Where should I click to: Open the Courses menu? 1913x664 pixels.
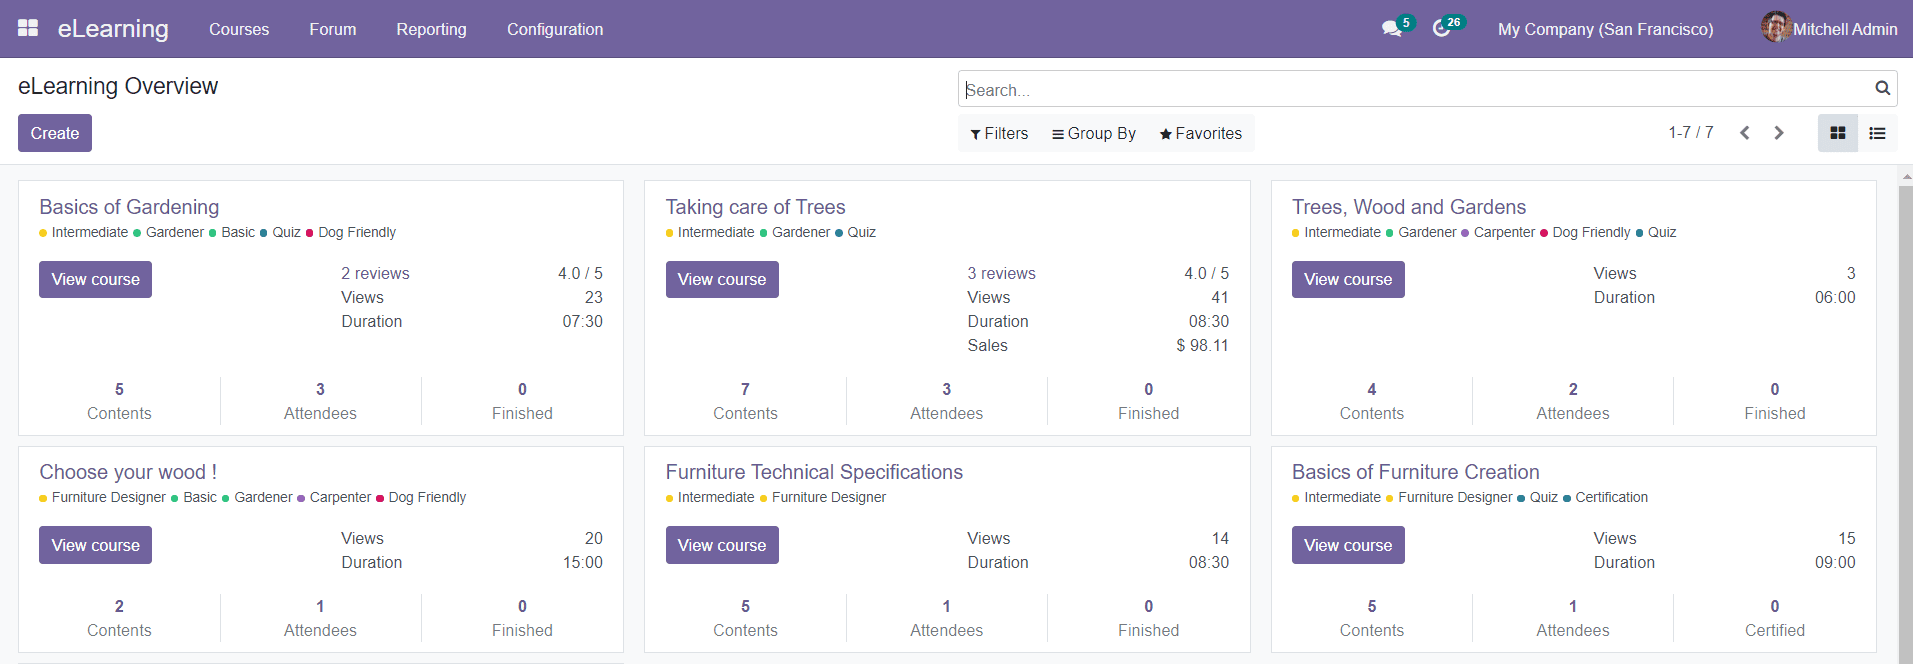239,29
